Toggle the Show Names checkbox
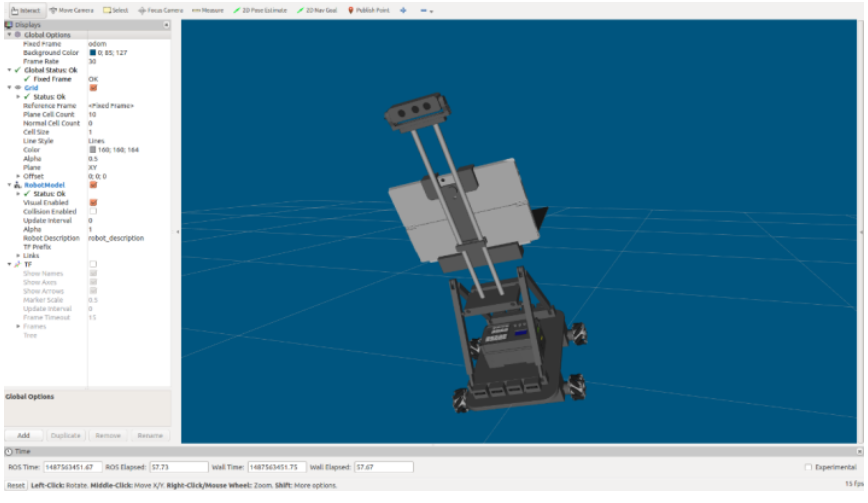This screenshot has height=503, width=868. [93, 273]
